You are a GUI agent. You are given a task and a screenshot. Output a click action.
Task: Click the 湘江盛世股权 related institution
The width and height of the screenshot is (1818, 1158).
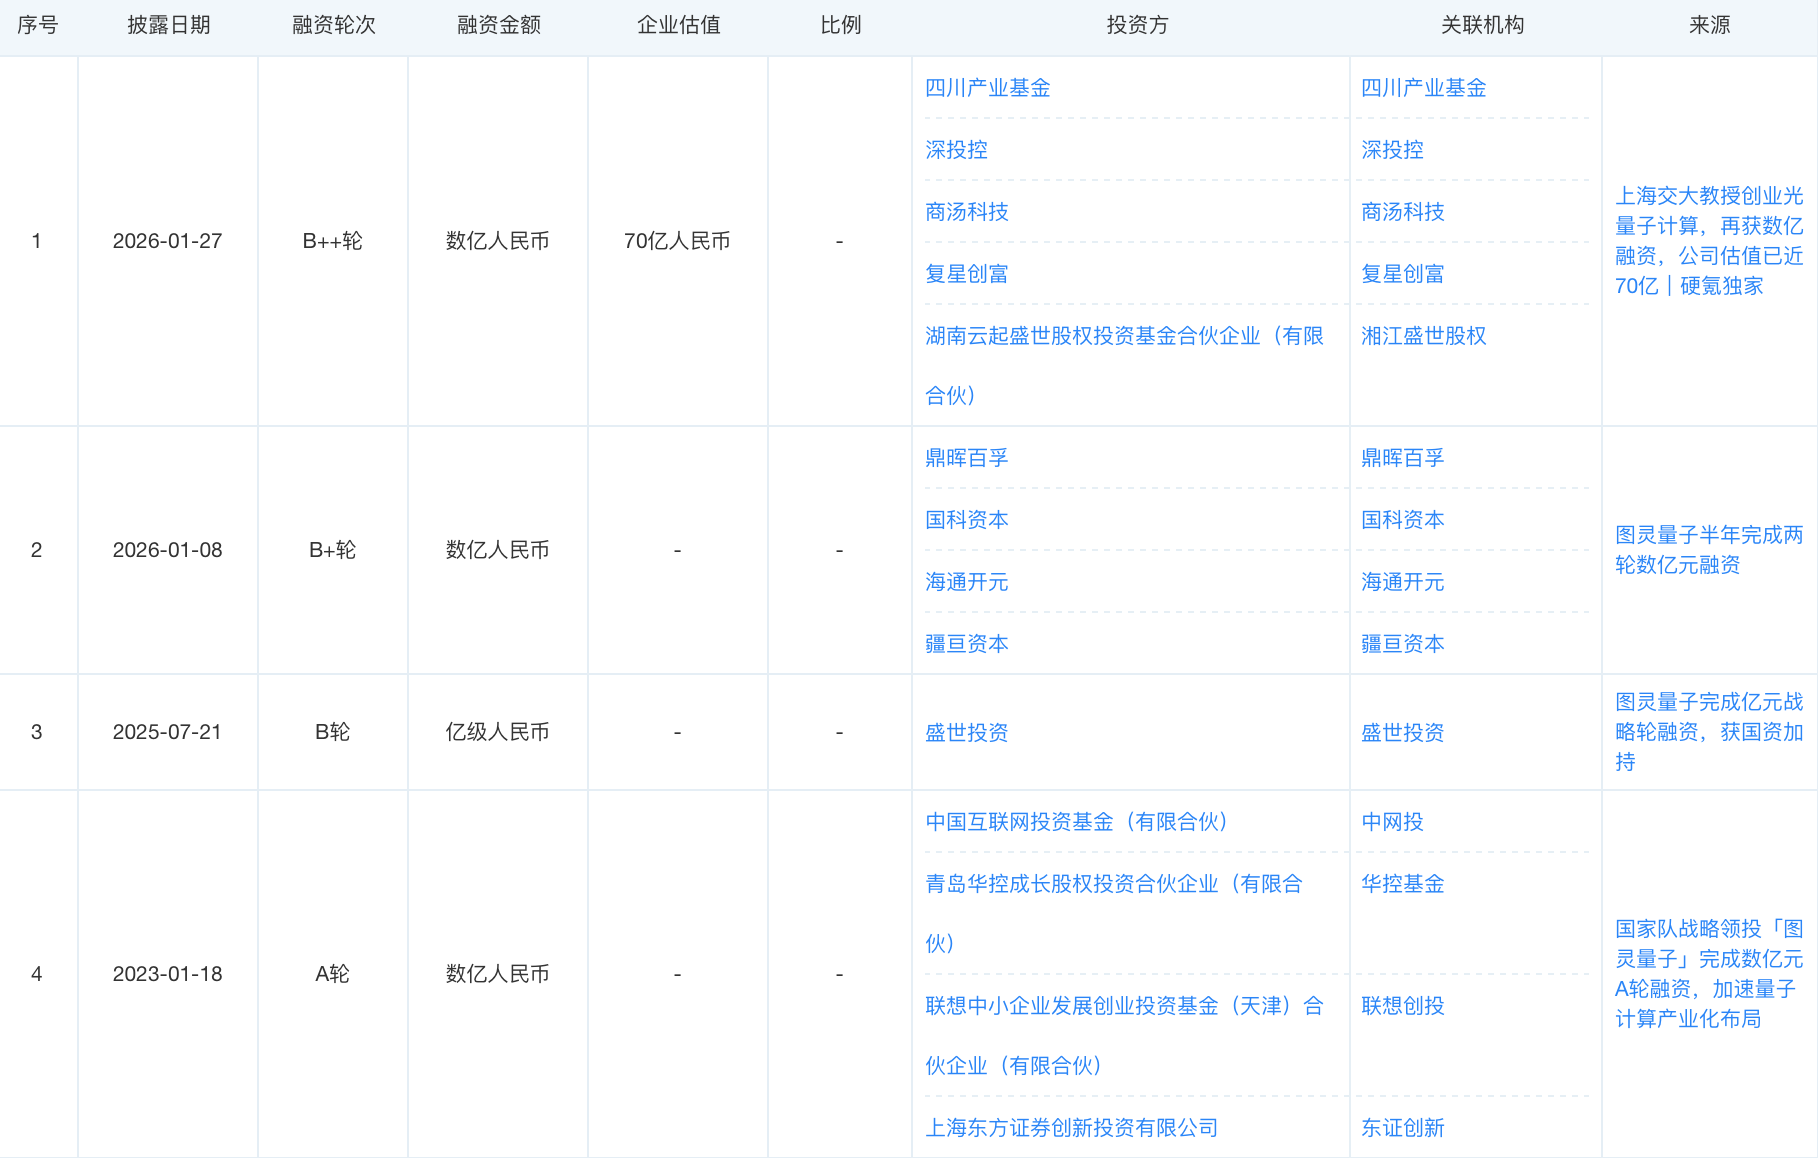click(x=1423, y=336)
